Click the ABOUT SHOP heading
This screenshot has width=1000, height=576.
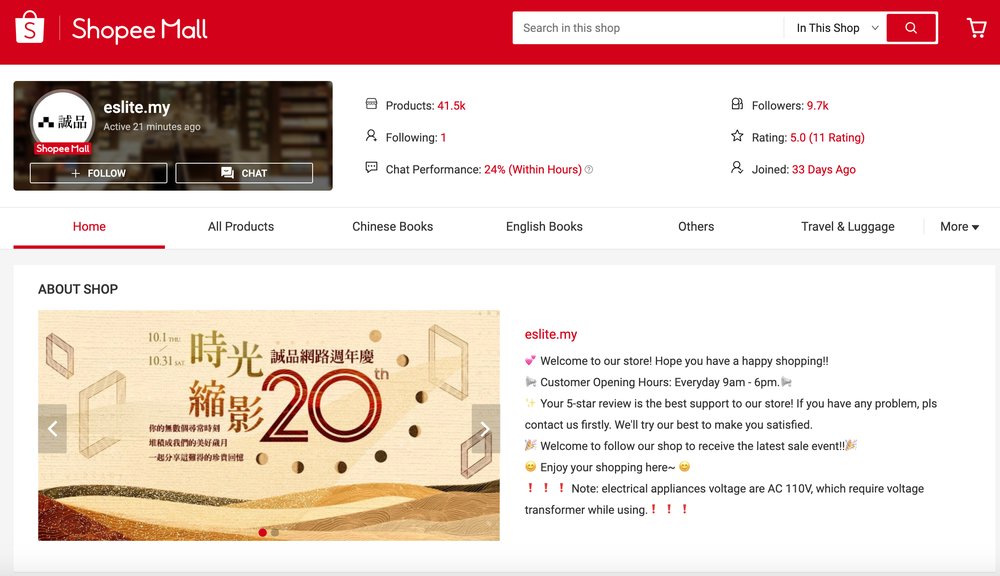[78, 289]
